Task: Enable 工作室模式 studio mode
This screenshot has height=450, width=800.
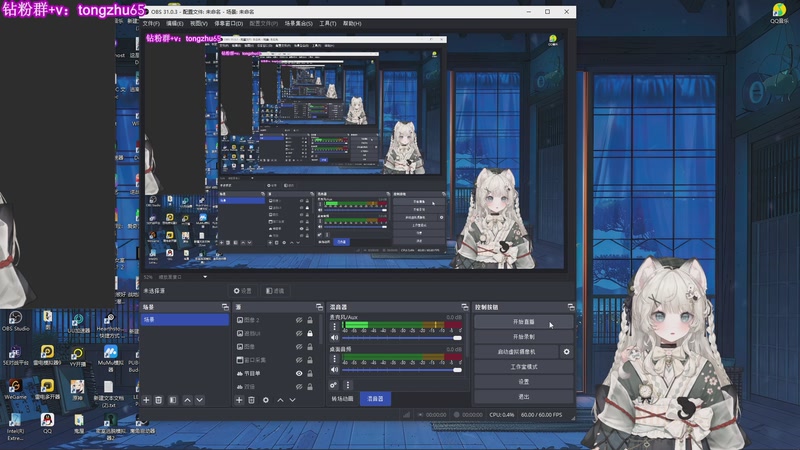Action: (x=523, y=366)
